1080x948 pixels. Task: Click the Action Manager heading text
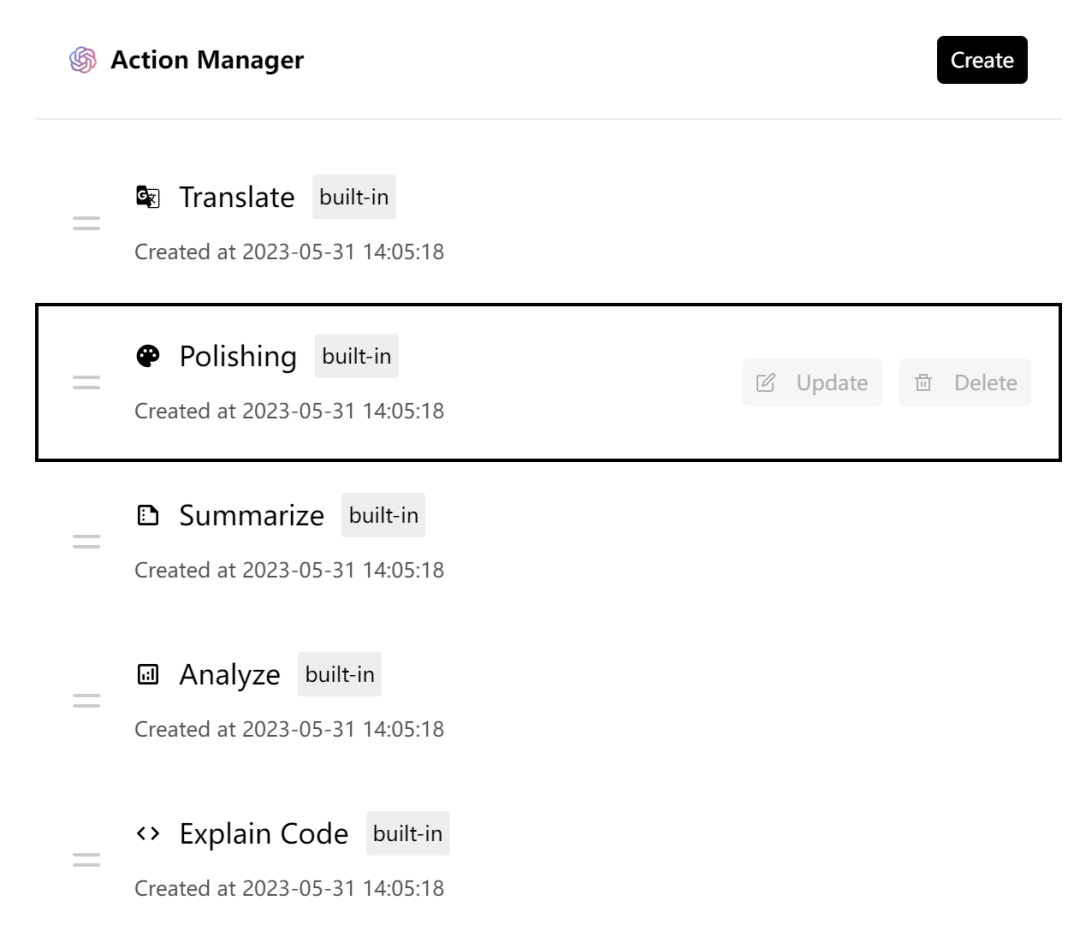207,60
